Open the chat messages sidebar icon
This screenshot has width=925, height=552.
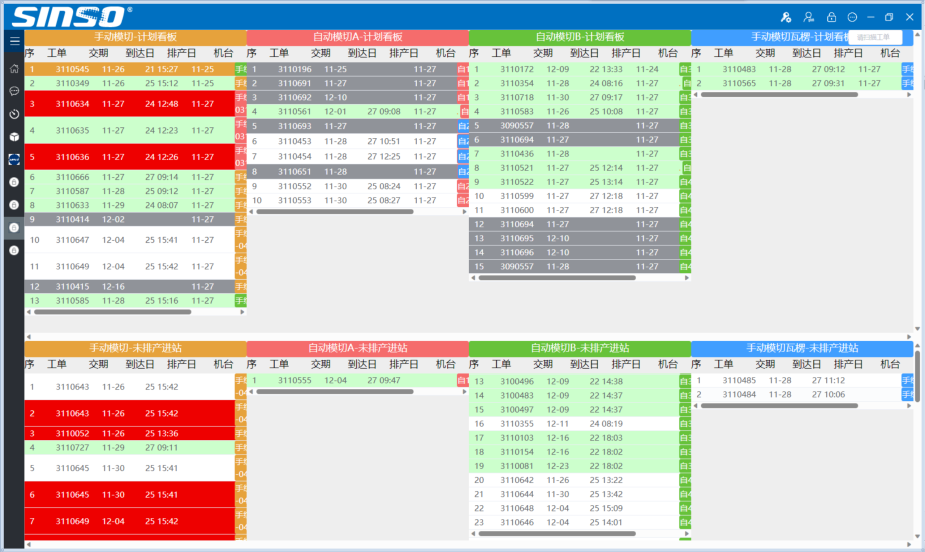point(14,91)
